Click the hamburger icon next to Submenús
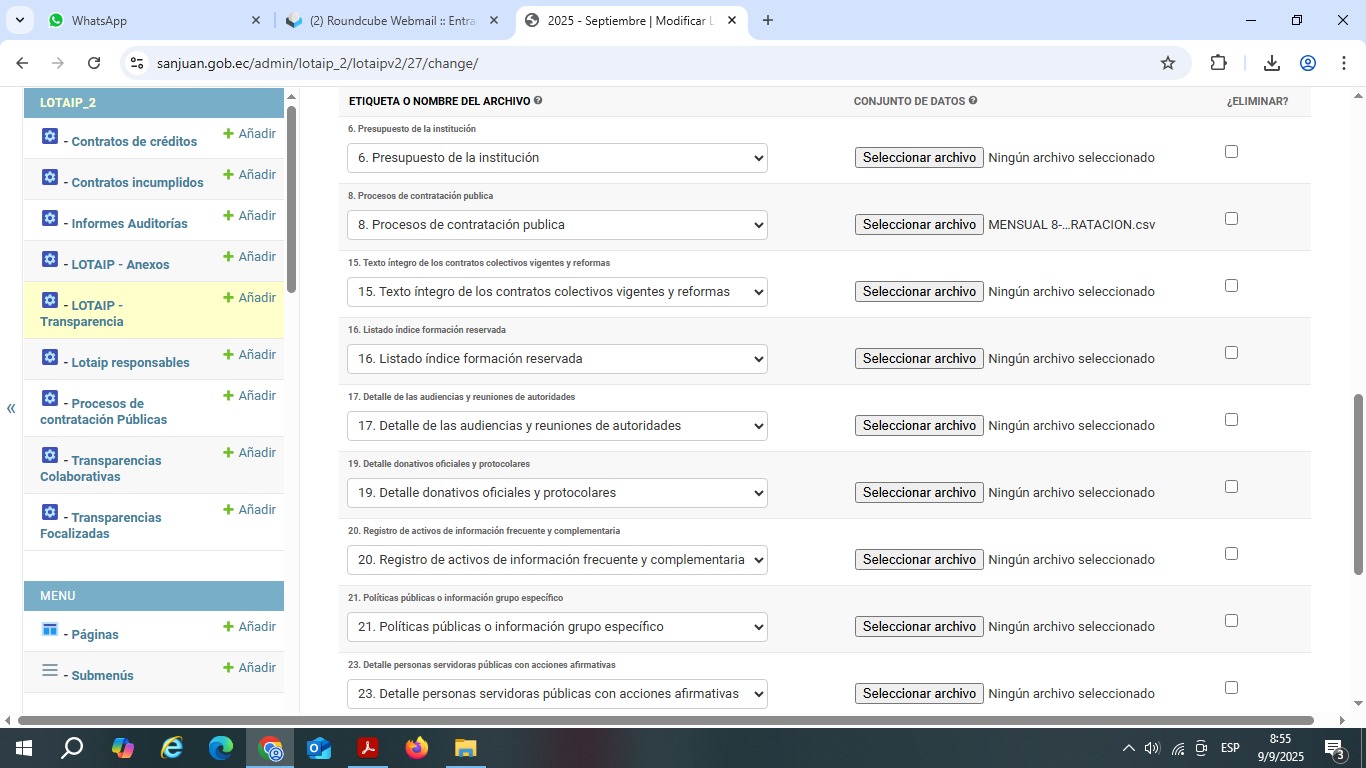 [x=50, y=670]
